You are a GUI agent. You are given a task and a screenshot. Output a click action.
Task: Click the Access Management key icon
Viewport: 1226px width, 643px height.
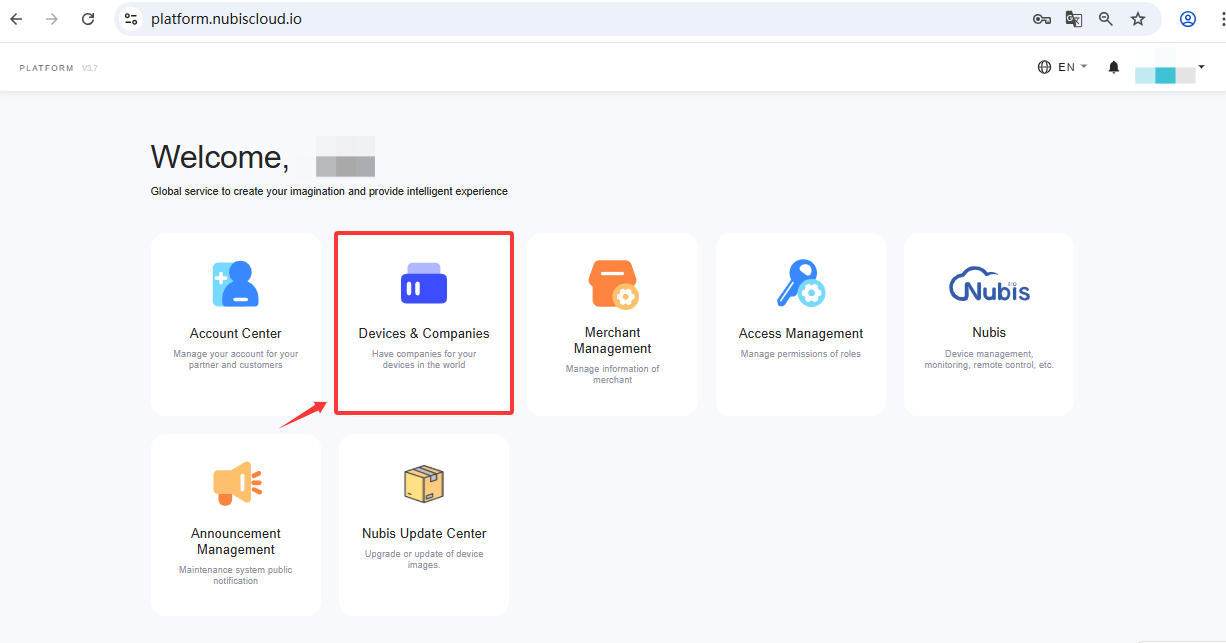pos(801,283)
